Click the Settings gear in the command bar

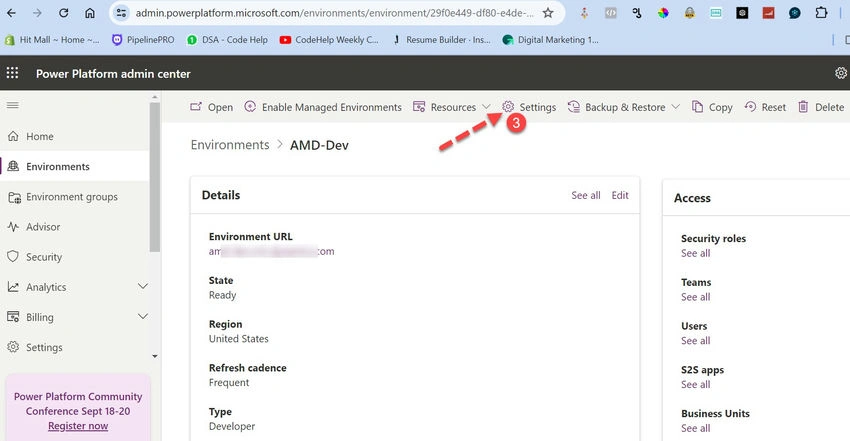508,107
